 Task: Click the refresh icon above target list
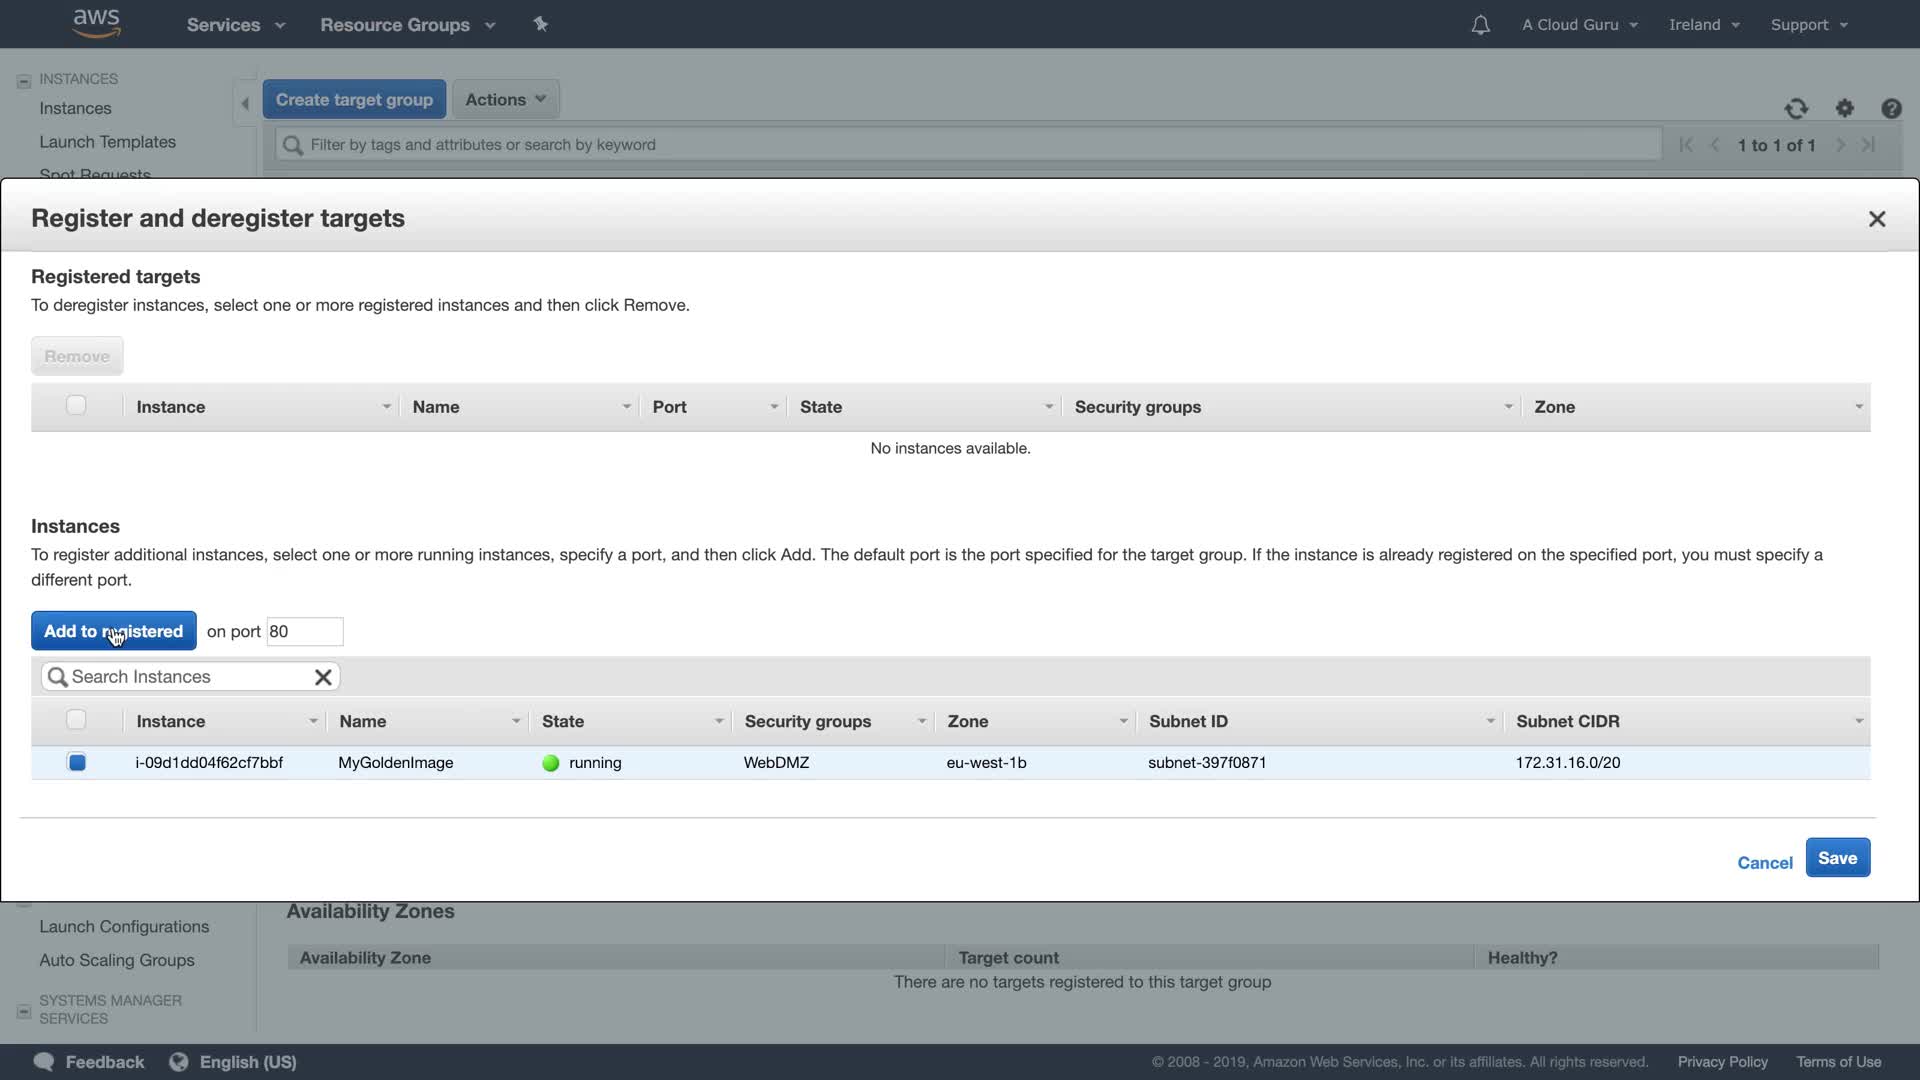[x=1796, y=108]
